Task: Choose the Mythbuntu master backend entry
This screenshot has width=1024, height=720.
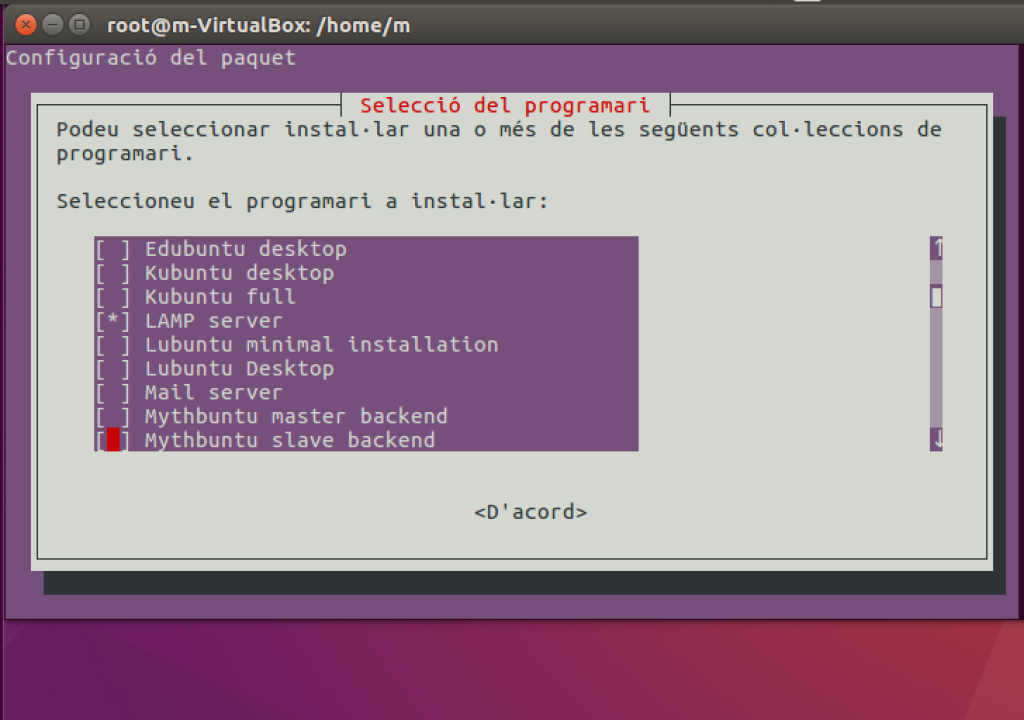Action: tap(296, 417)
